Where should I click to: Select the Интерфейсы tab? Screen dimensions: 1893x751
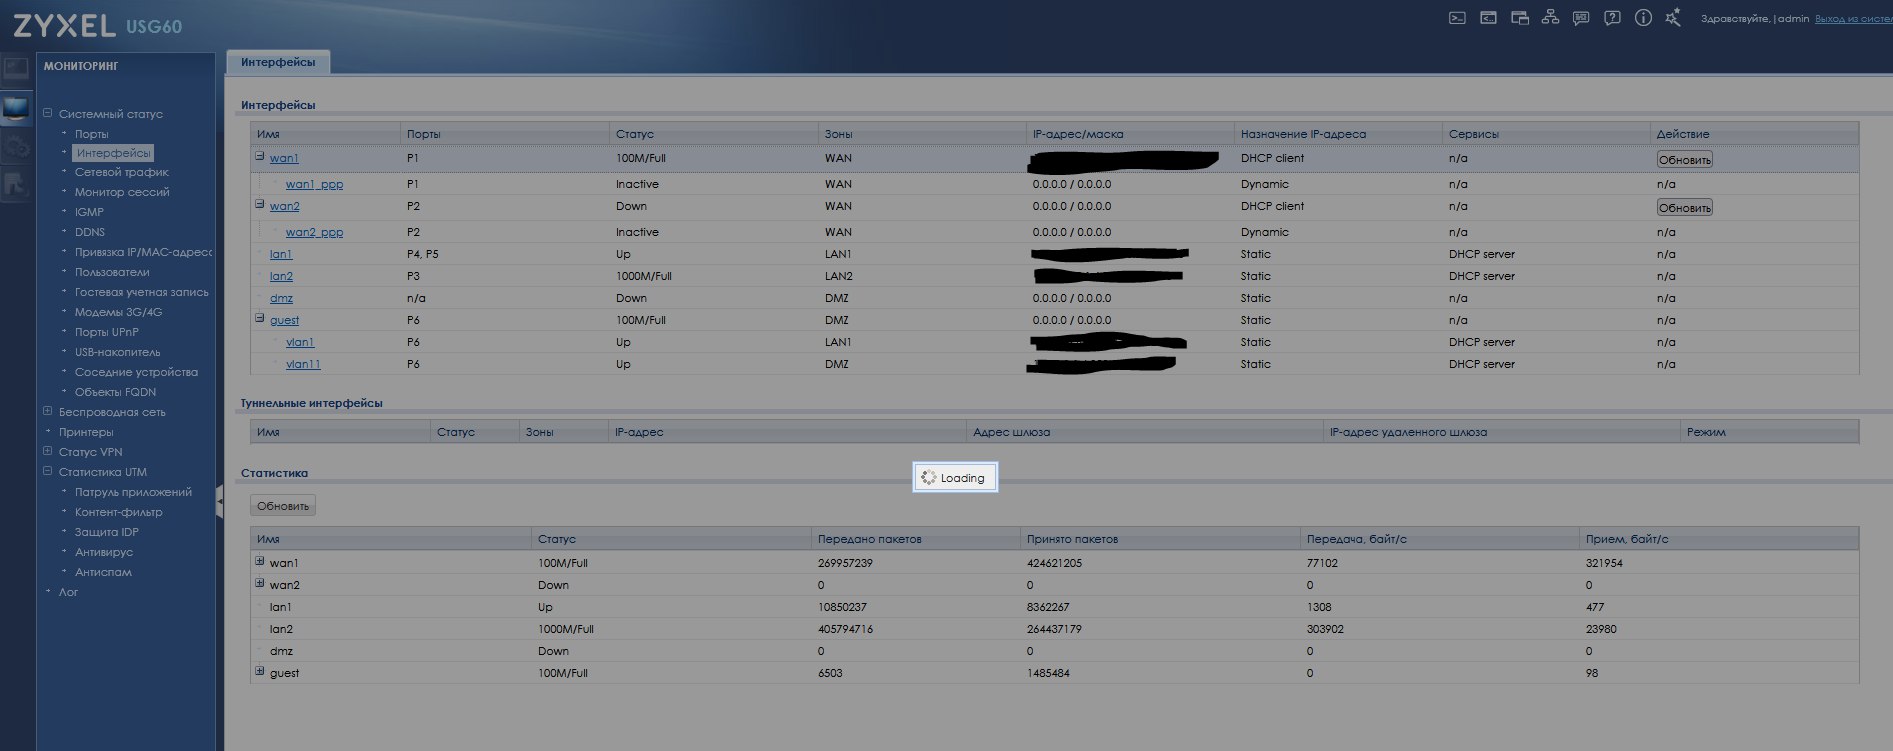(278, 62)
